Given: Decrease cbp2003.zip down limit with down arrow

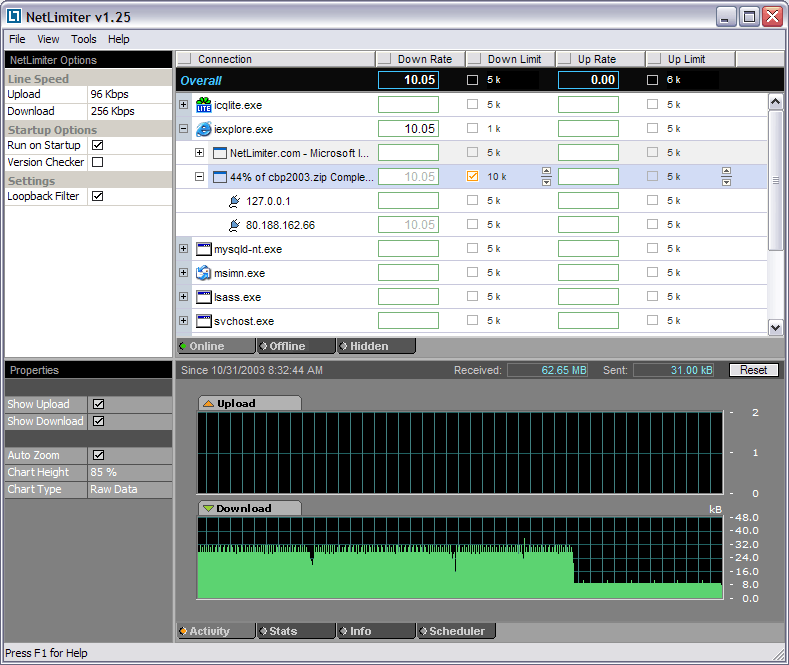Looking at the screenshot, I should point(546,182).
